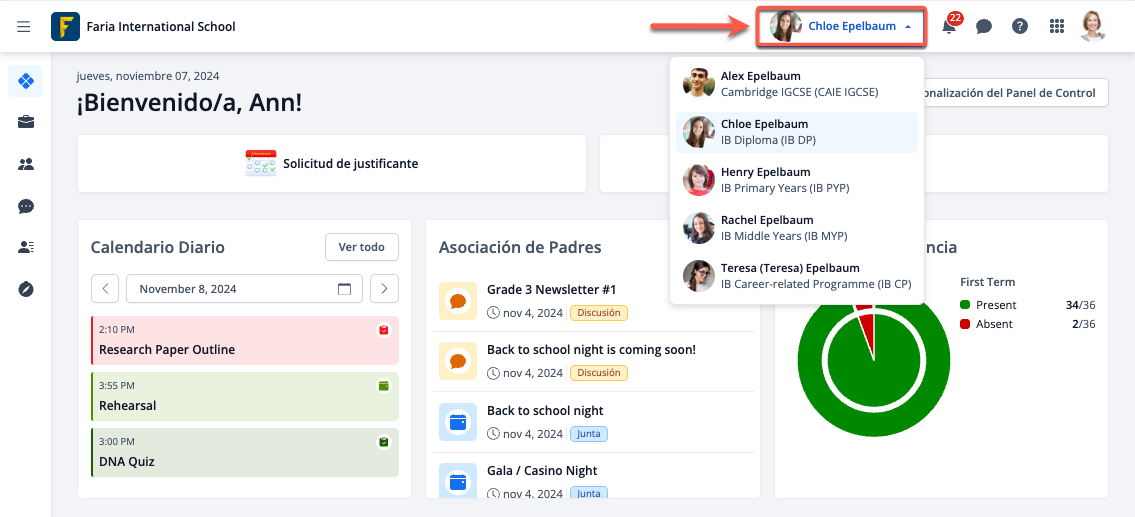Image resolution: width=1135 pixels, height=517 pixels.
Task: Click the Ver todo button
Action: tap(361, 247)
